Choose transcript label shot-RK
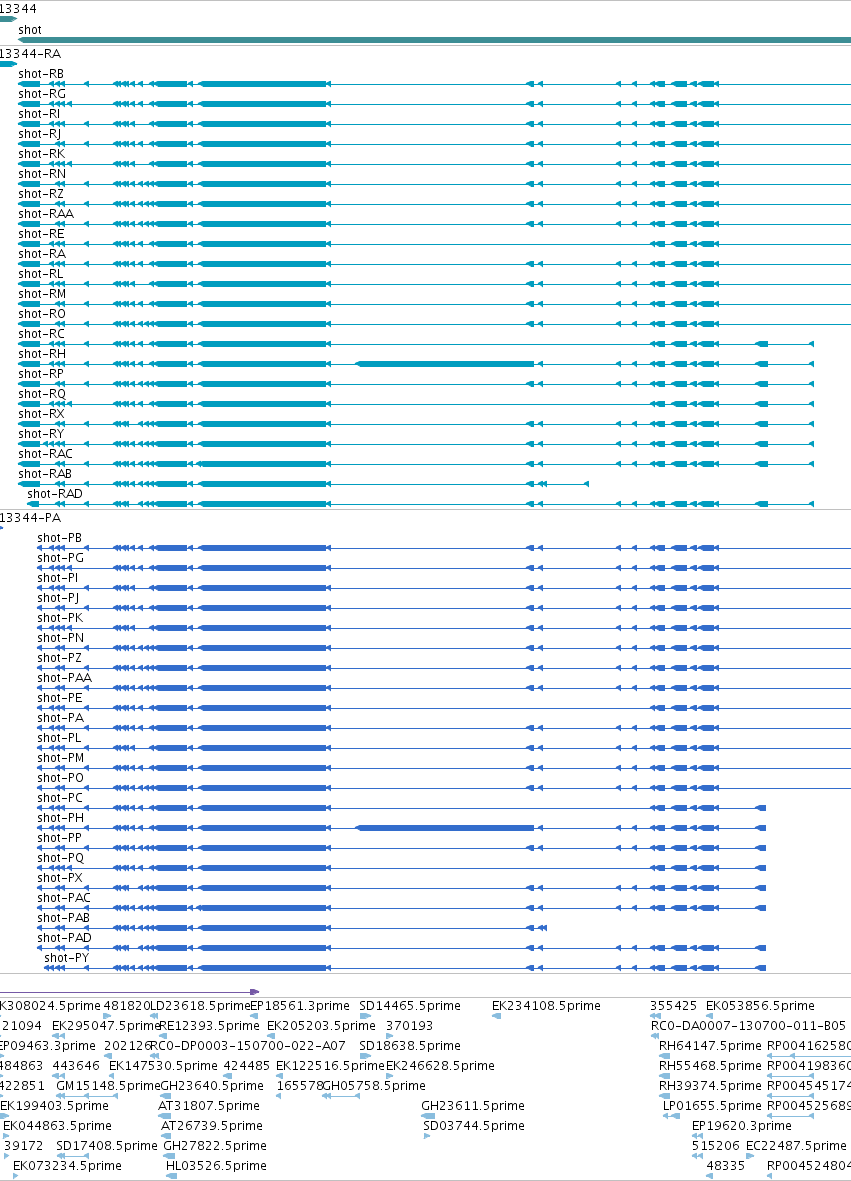The width and height of the screenshot is (851, 1181). coord(41,154)
